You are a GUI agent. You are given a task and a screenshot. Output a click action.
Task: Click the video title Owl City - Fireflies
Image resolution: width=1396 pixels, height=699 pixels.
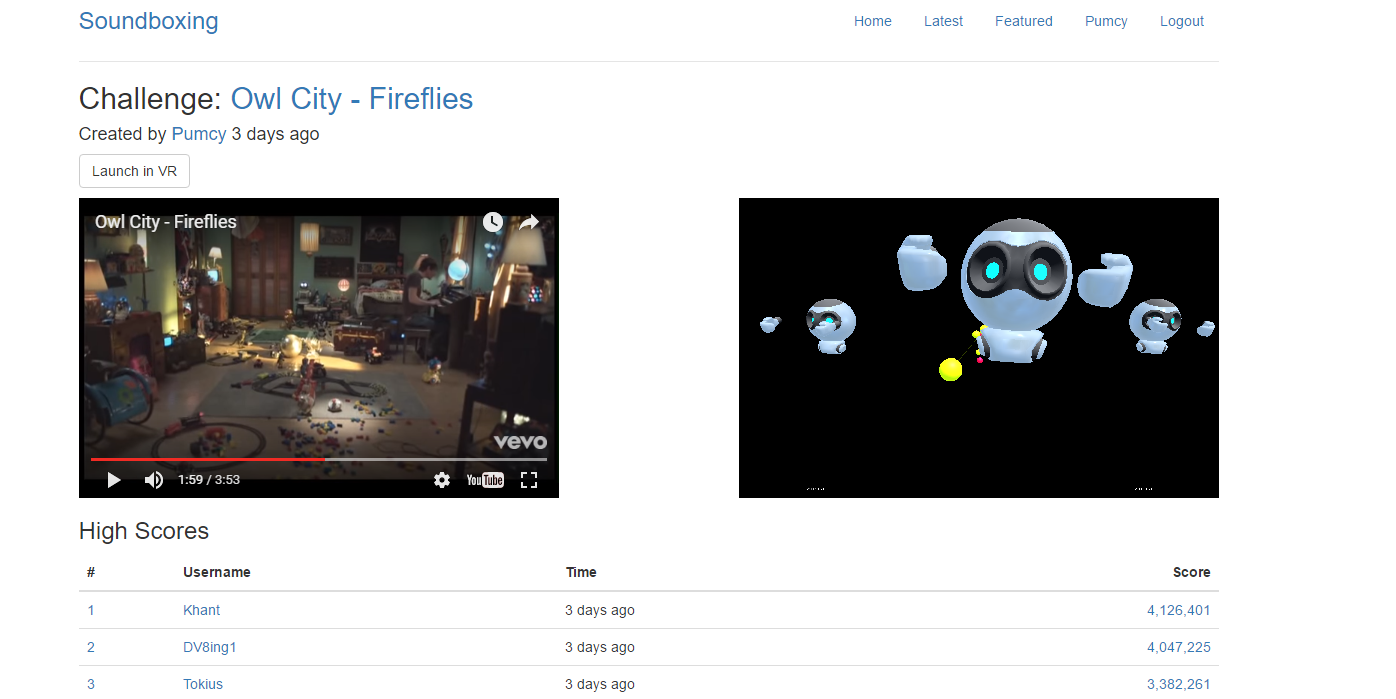(x=166, y=222)
